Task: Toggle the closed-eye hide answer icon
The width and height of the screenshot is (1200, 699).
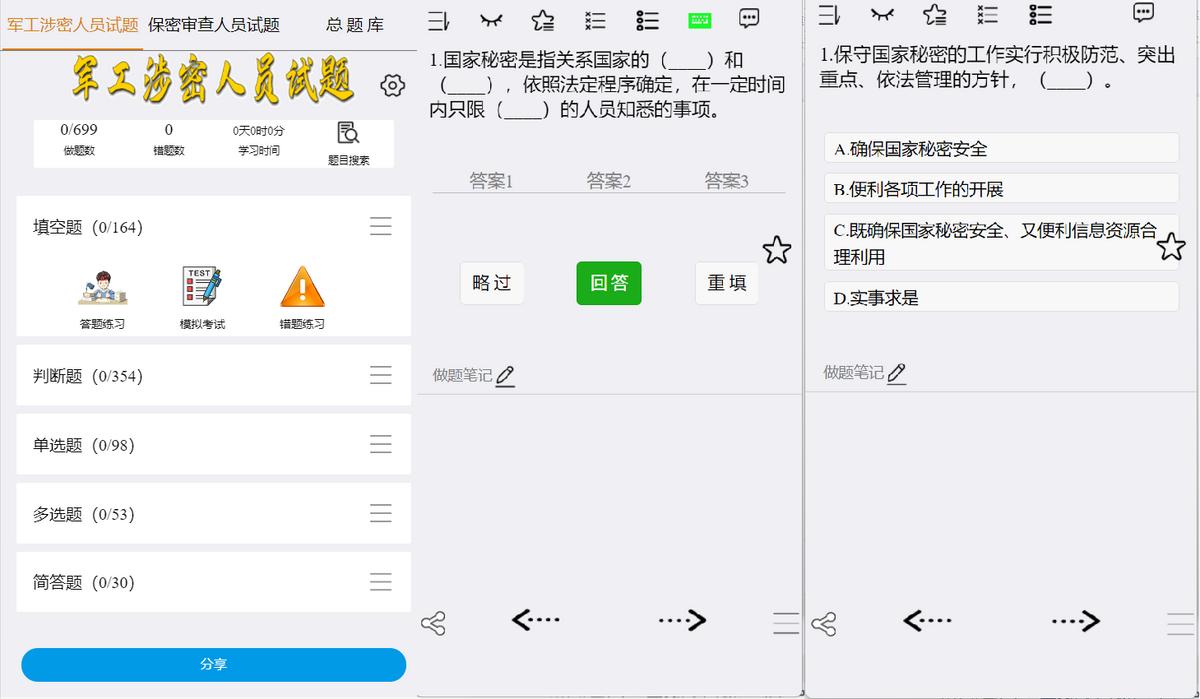Action: [x=492, y=20]
